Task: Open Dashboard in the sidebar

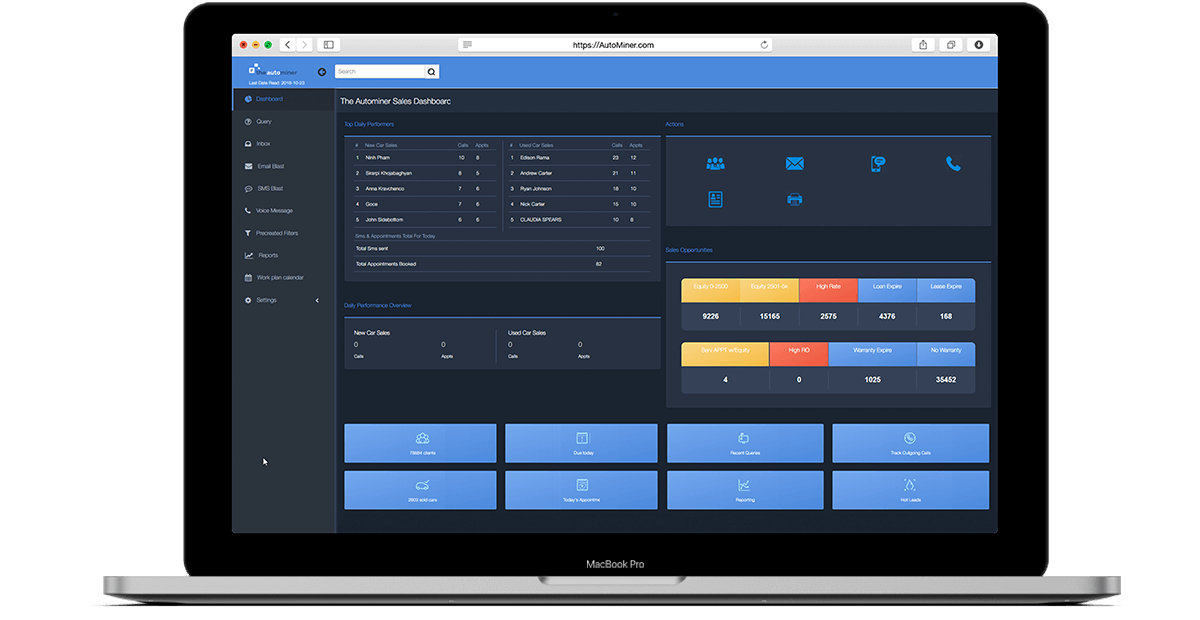Action: pyautogui.click(x=284, y=99)
